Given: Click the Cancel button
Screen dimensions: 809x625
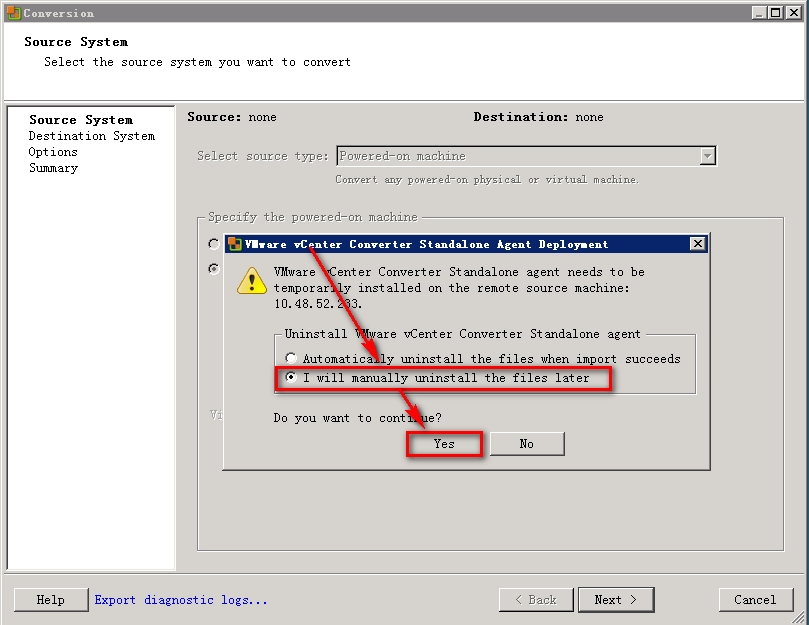Looking at the screenshot, I should pyautogui.click(x=756, y=600).
